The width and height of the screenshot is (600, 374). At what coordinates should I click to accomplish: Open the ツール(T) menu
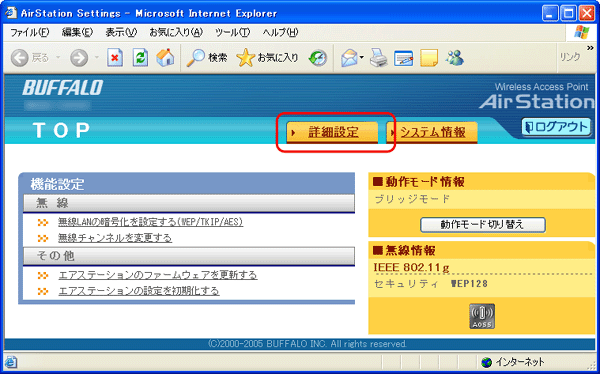point(232,33)
